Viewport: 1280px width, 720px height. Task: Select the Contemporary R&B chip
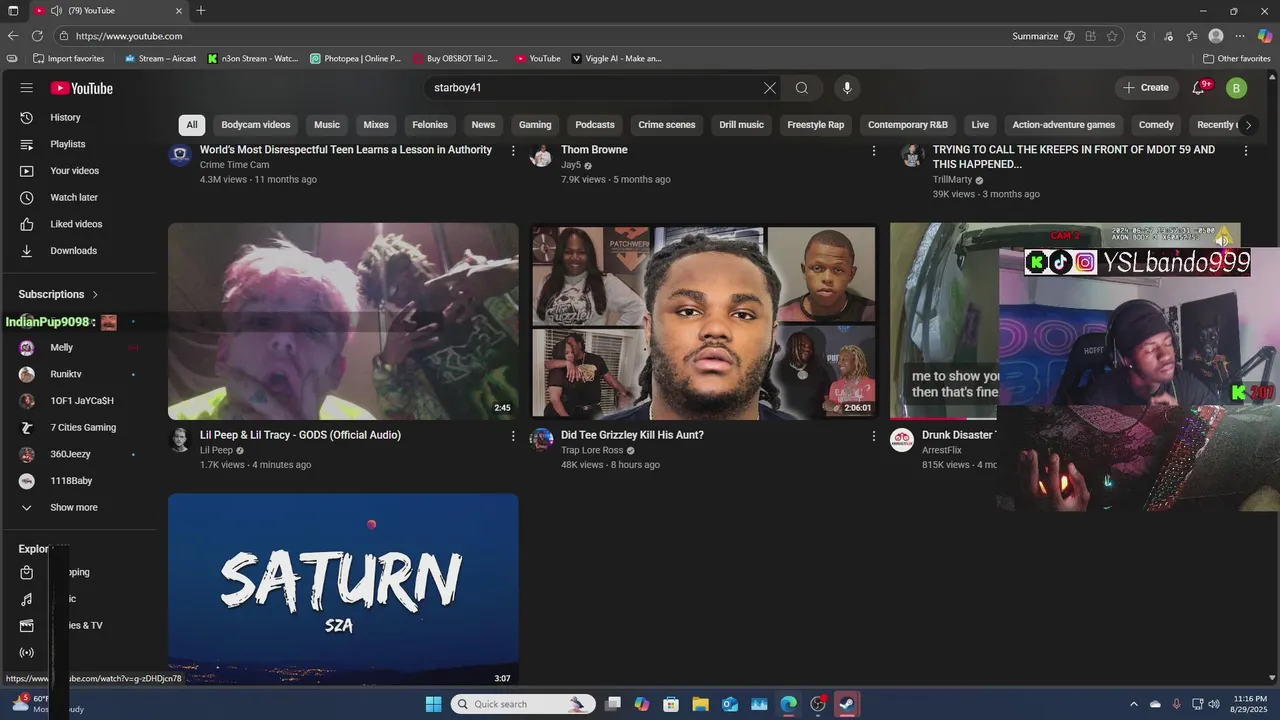coord(908,125)
